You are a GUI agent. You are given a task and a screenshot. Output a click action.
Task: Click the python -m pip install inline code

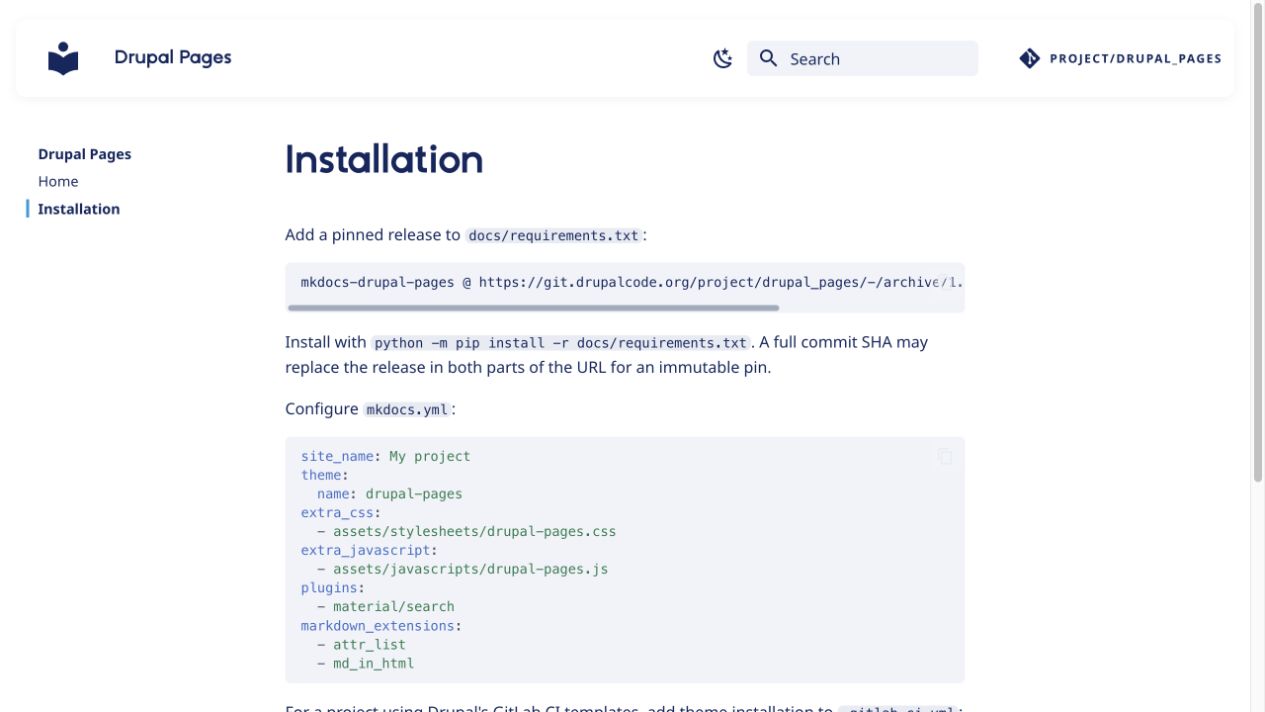(560, 343)
